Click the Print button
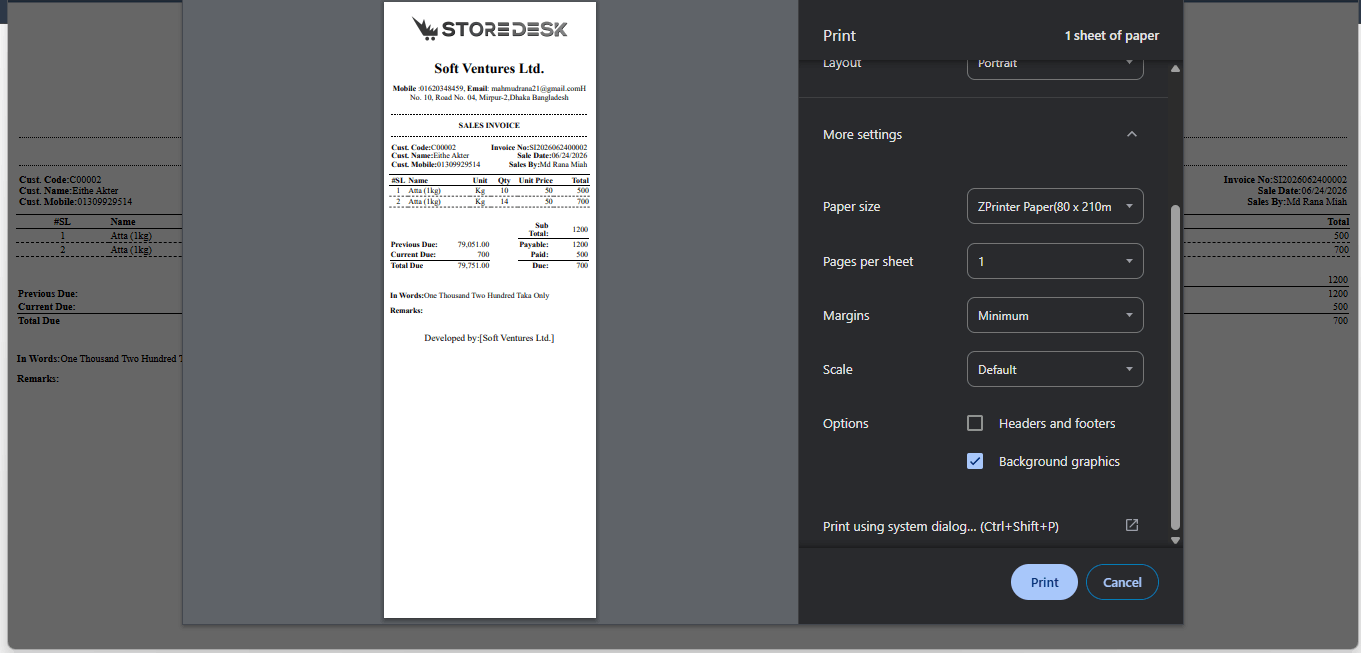The image size is (1361, 653). 1044,582
